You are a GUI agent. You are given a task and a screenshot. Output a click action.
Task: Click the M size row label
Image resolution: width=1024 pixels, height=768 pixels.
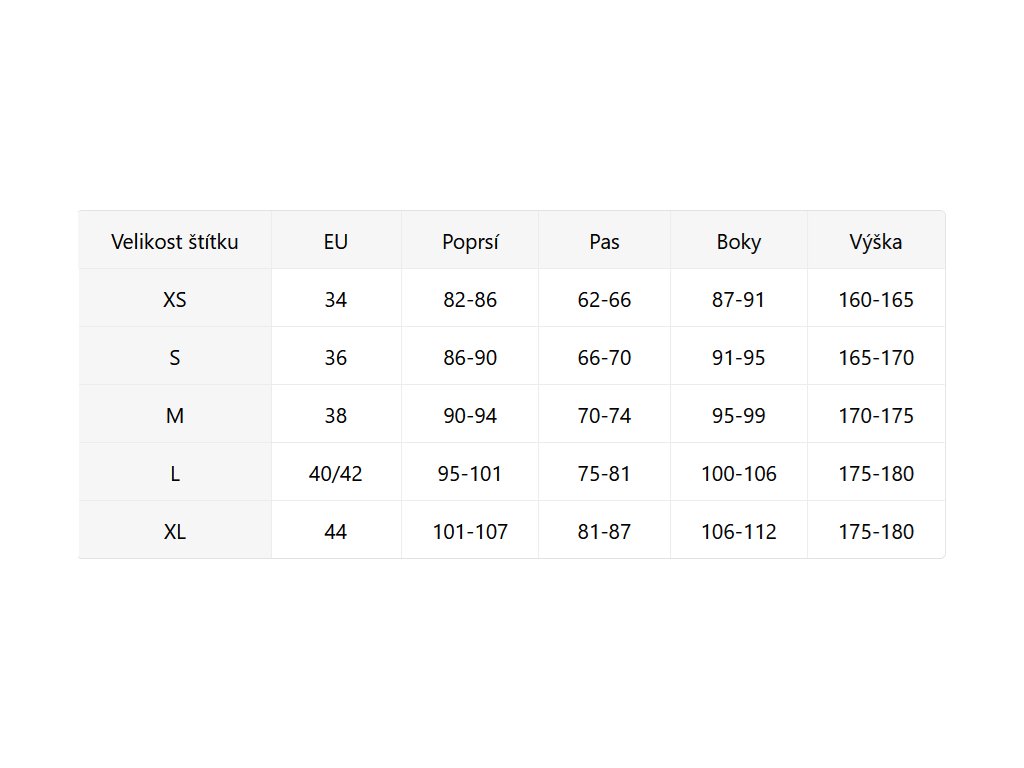(x=175, y=415)
